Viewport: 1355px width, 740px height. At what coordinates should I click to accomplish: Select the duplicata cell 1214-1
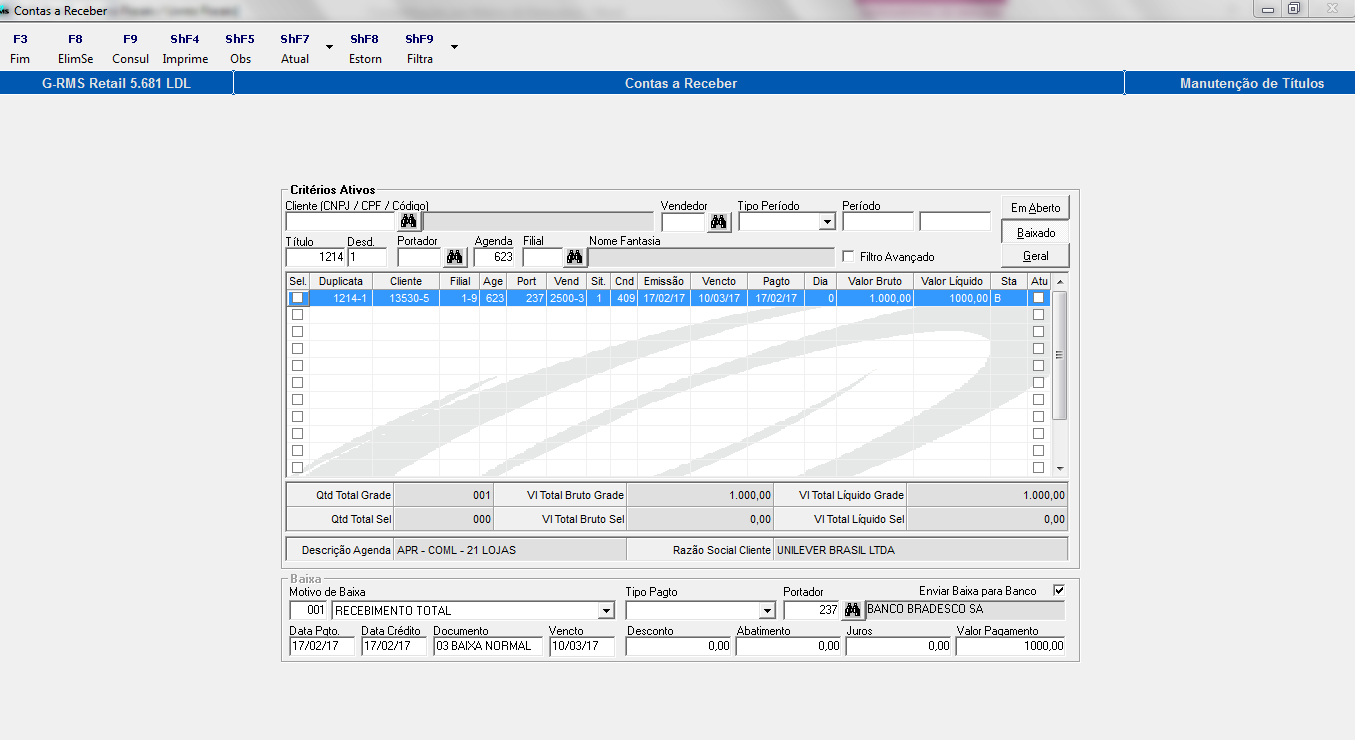point(340,298)
